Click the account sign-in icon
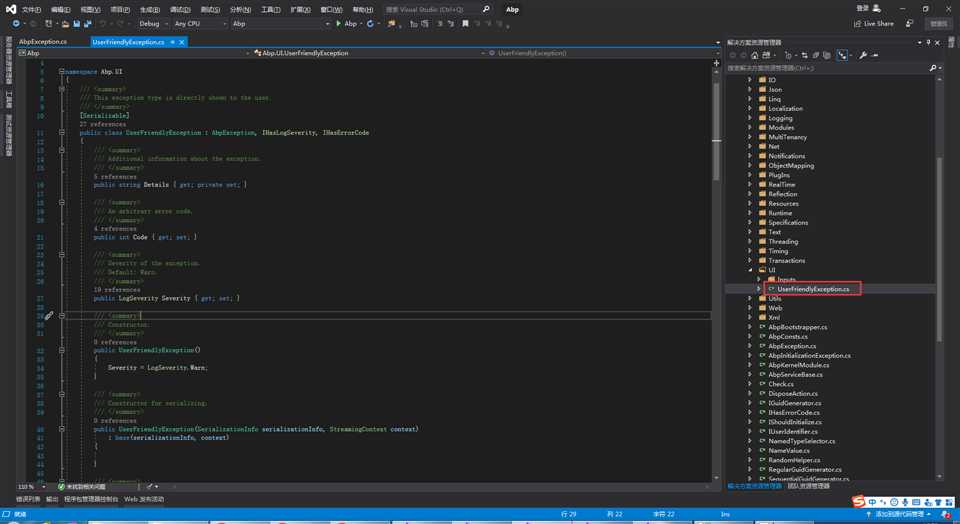The image size is (960, 524). coord(877,8)
